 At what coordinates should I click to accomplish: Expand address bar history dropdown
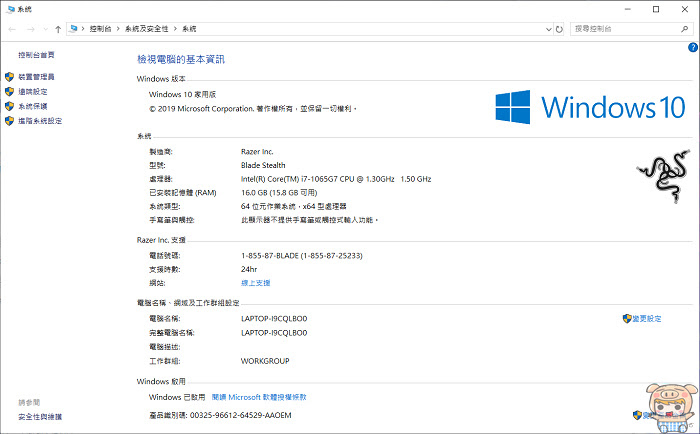[549, 29]
